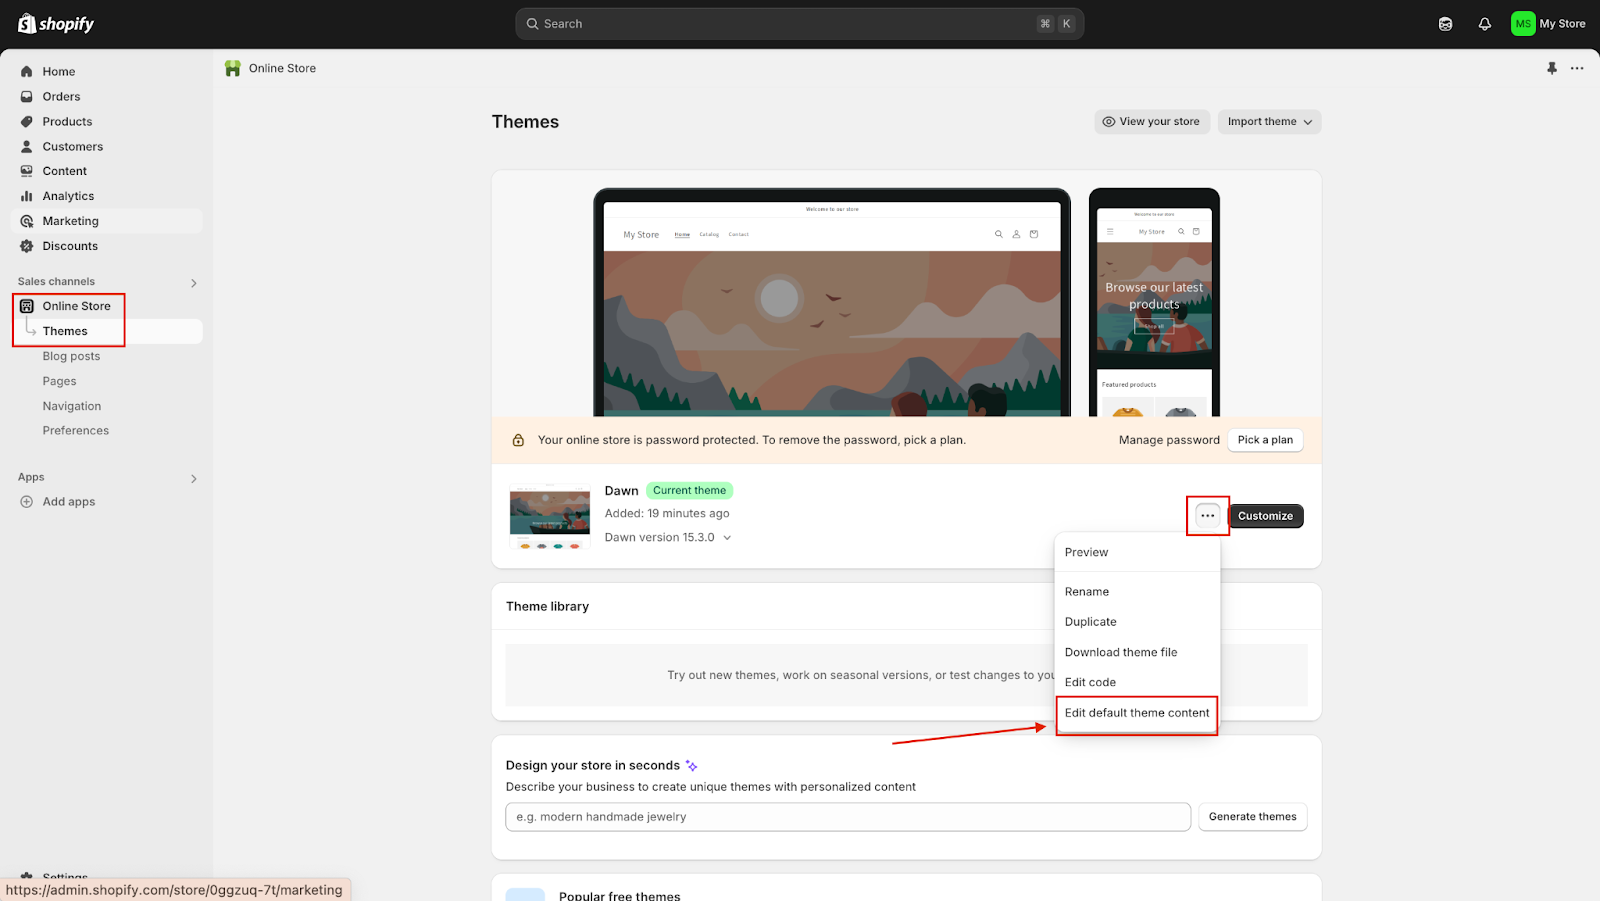Click the Add apps plus circle icon

[27, 502]
